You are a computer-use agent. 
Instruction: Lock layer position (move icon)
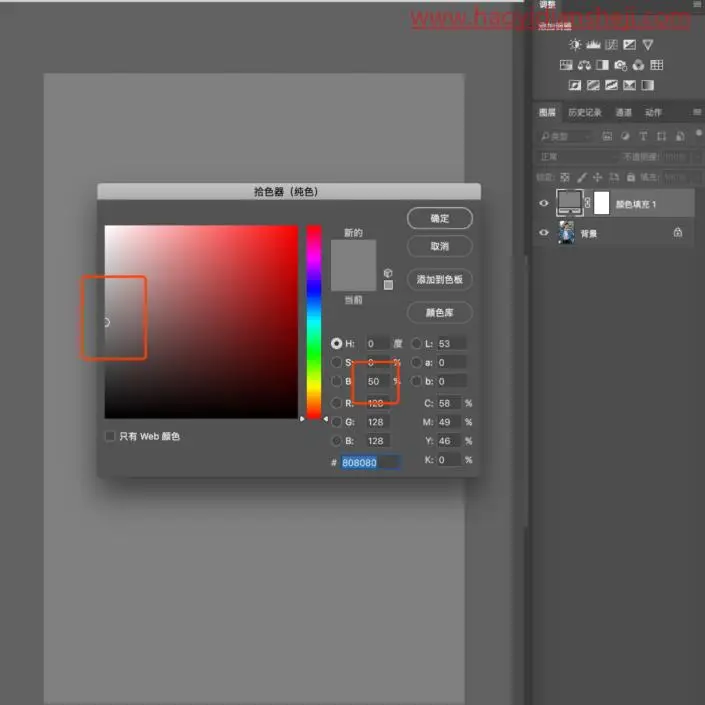pos(597,177)
